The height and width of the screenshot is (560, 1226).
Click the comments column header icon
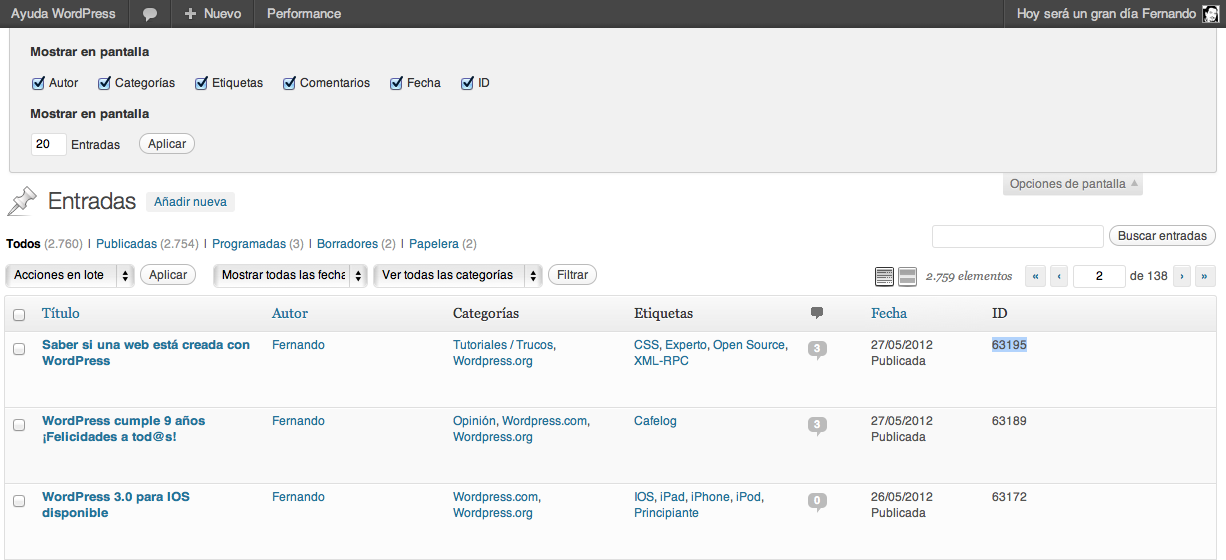click(x=817, y=313)
